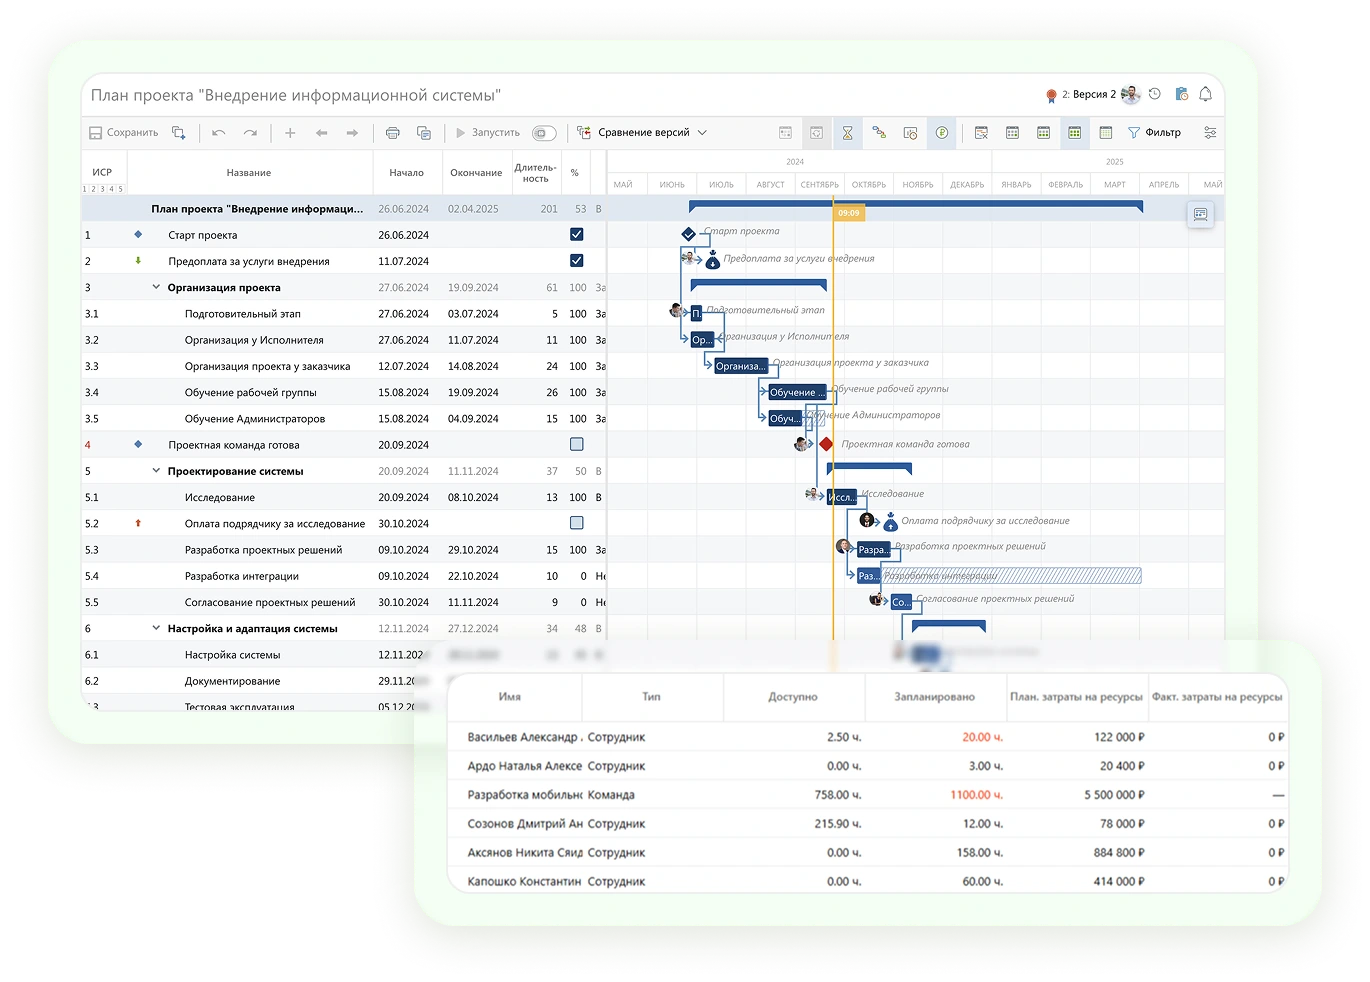
Task: Click the Сохранить button
Action: pos(124,133)
